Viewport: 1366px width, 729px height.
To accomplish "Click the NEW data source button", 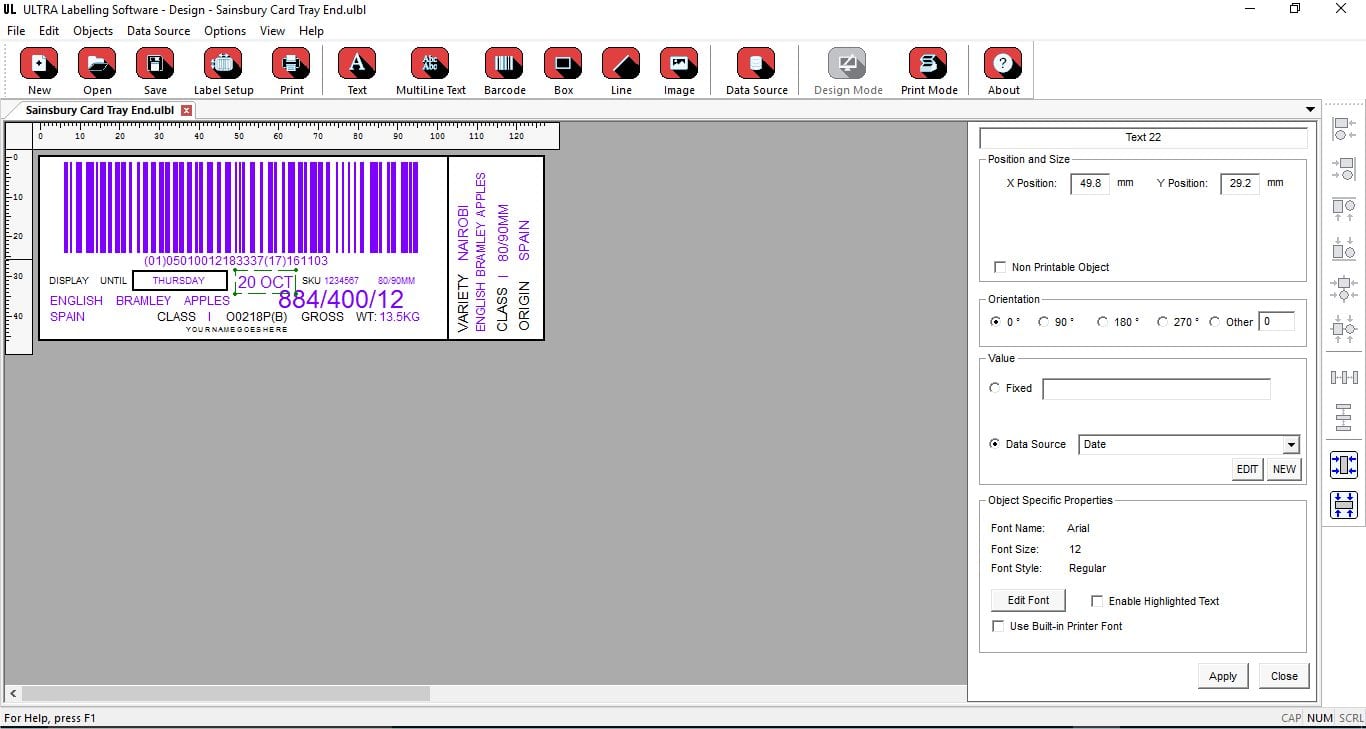I will 1284,469.
